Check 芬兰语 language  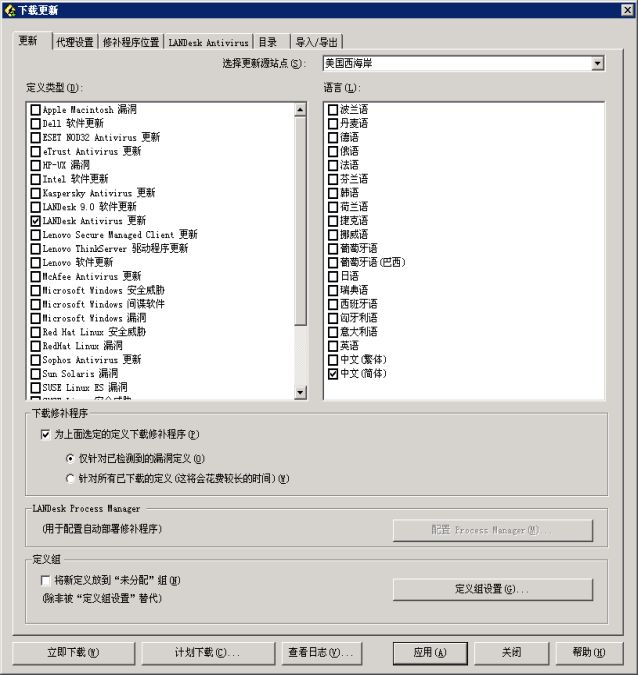click(333, 179)
